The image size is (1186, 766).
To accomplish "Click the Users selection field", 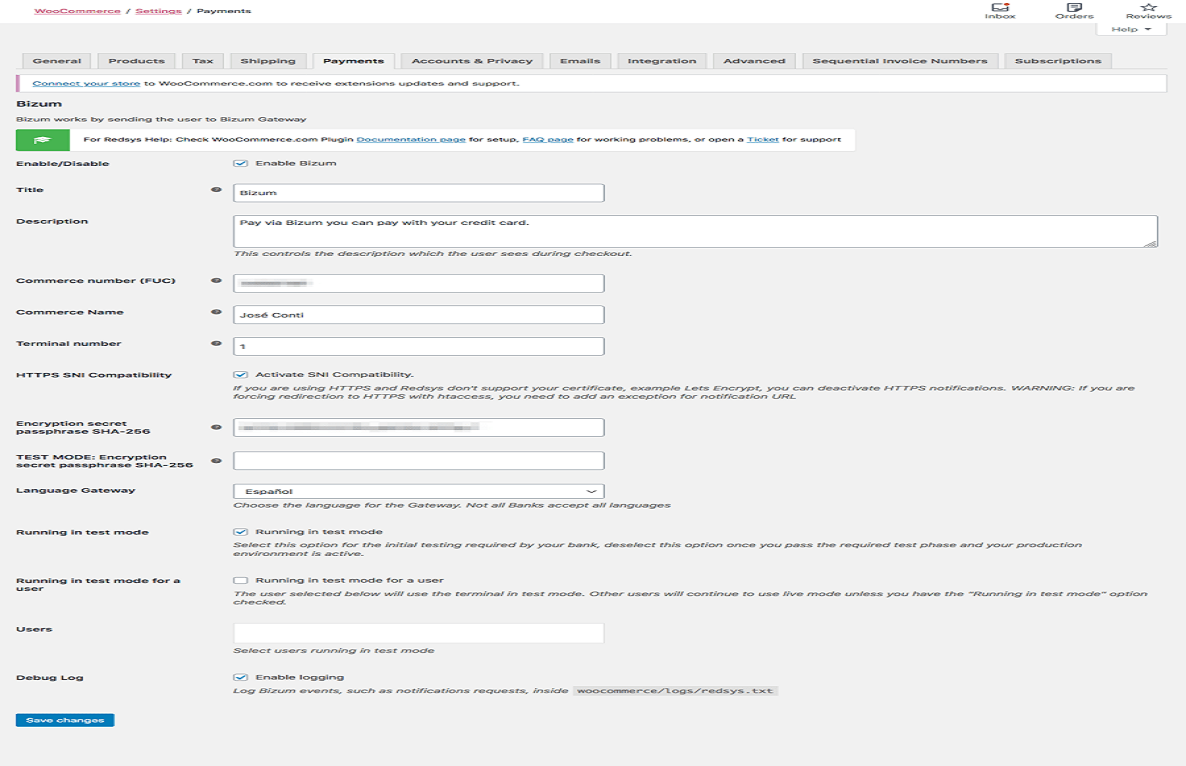I will pos(418,632).
